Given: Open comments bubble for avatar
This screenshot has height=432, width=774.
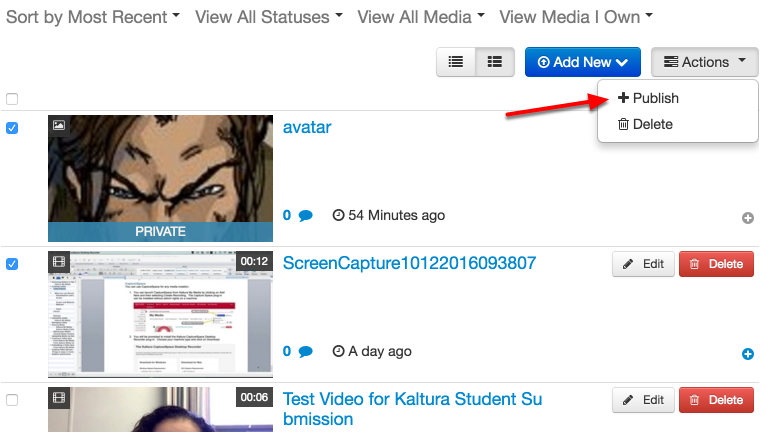Looking at the screenshot, I should (x=306, y=216).
